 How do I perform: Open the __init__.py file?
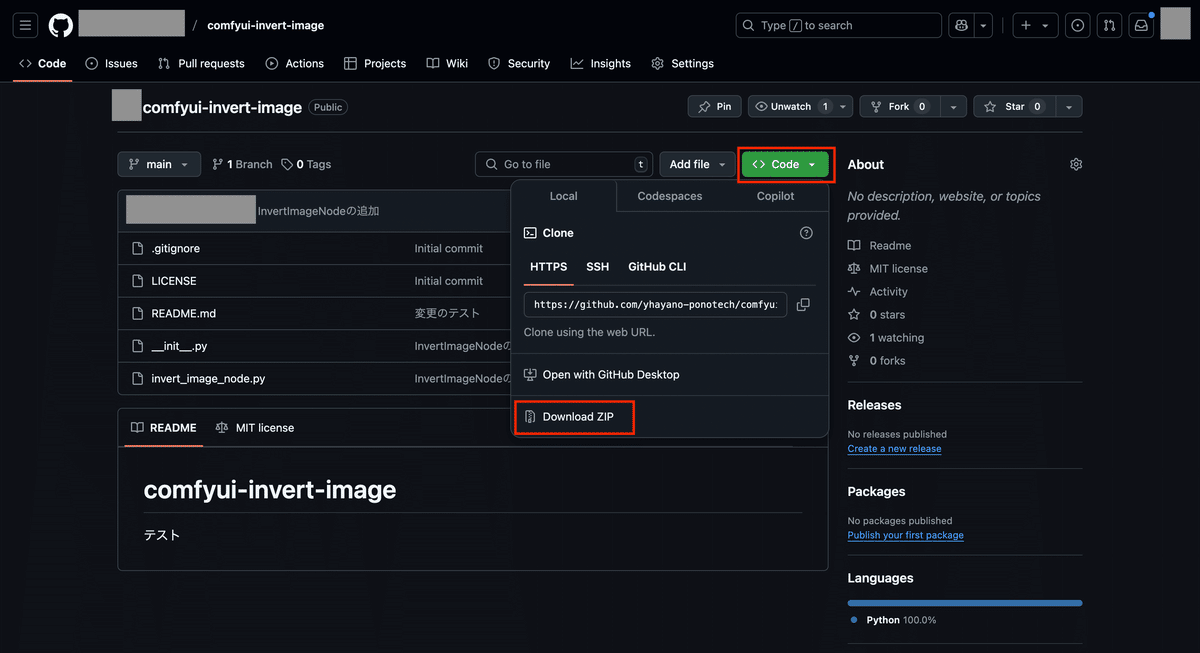point(179,346)
